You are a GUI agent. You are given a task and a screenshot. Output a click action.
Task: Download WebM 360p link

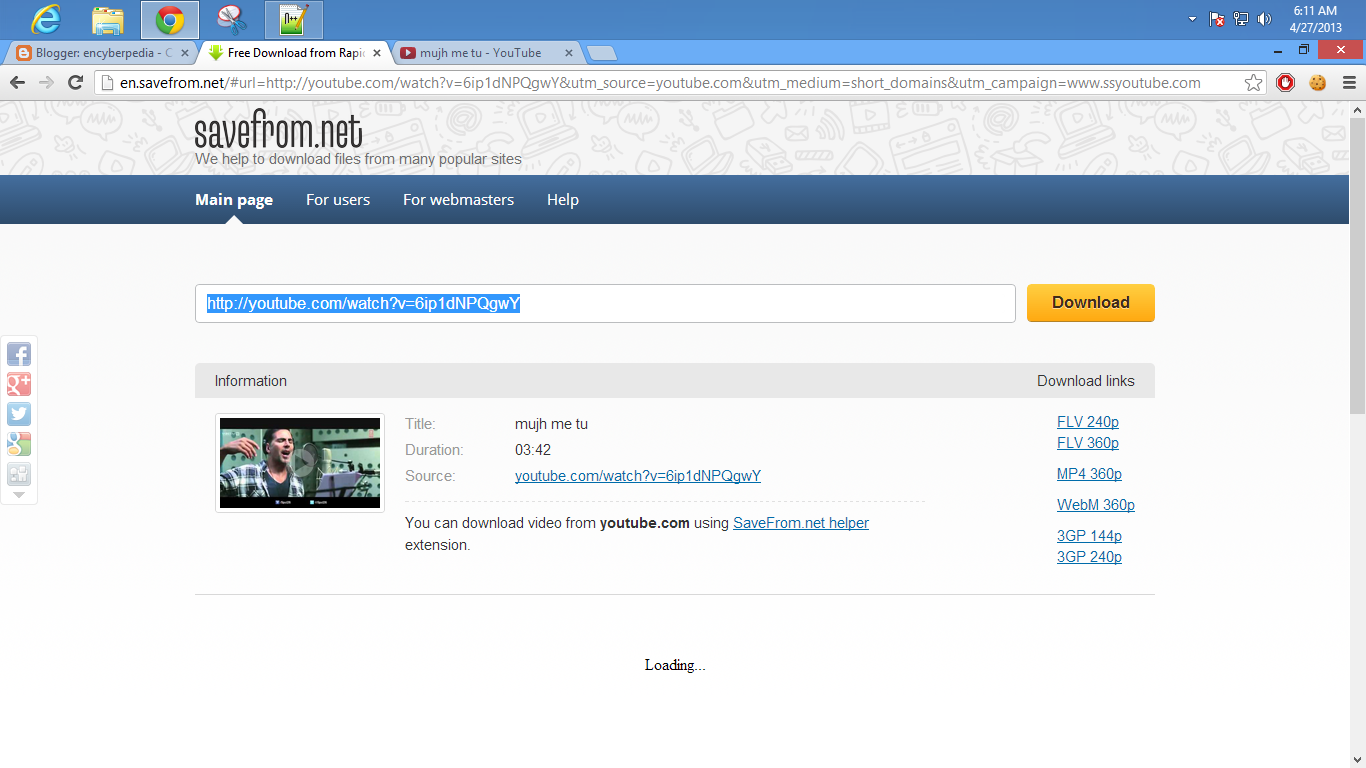[1096, 505]
